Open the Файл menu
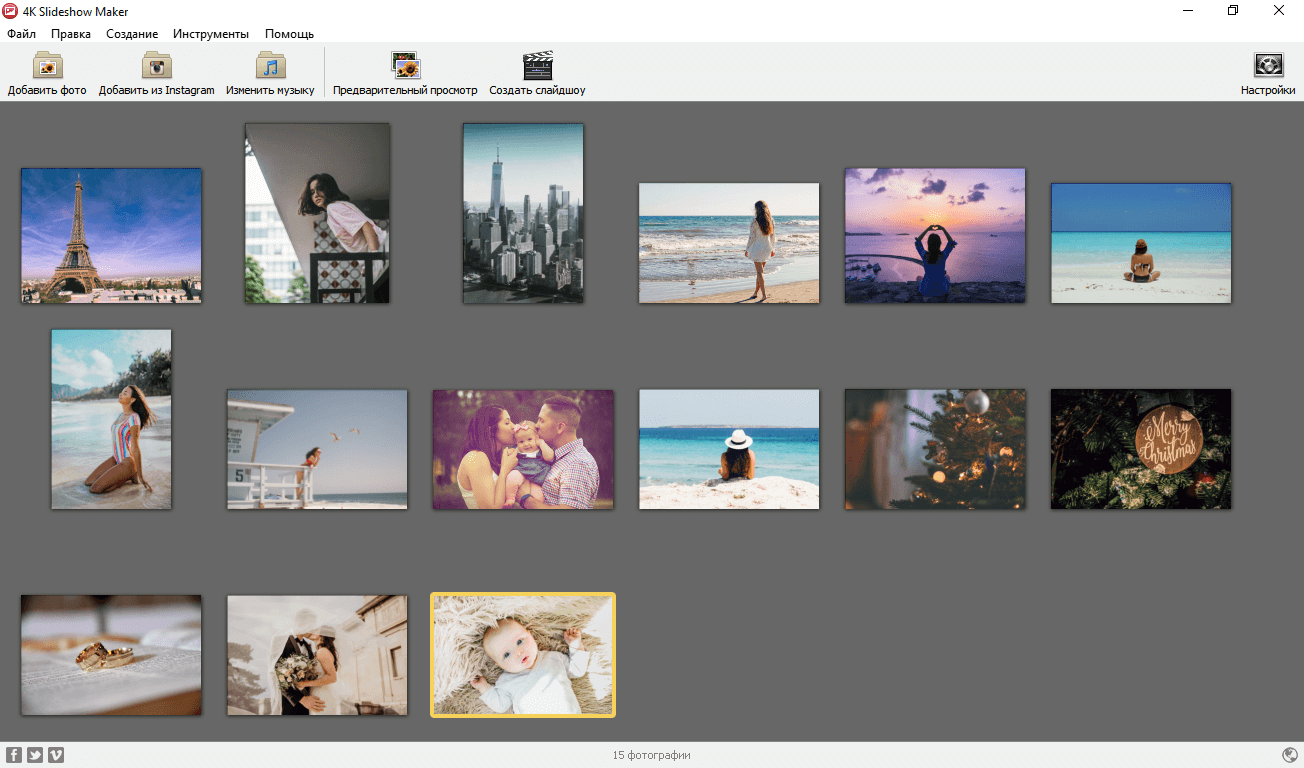The image size is (1304, 768). pos(21,34)
